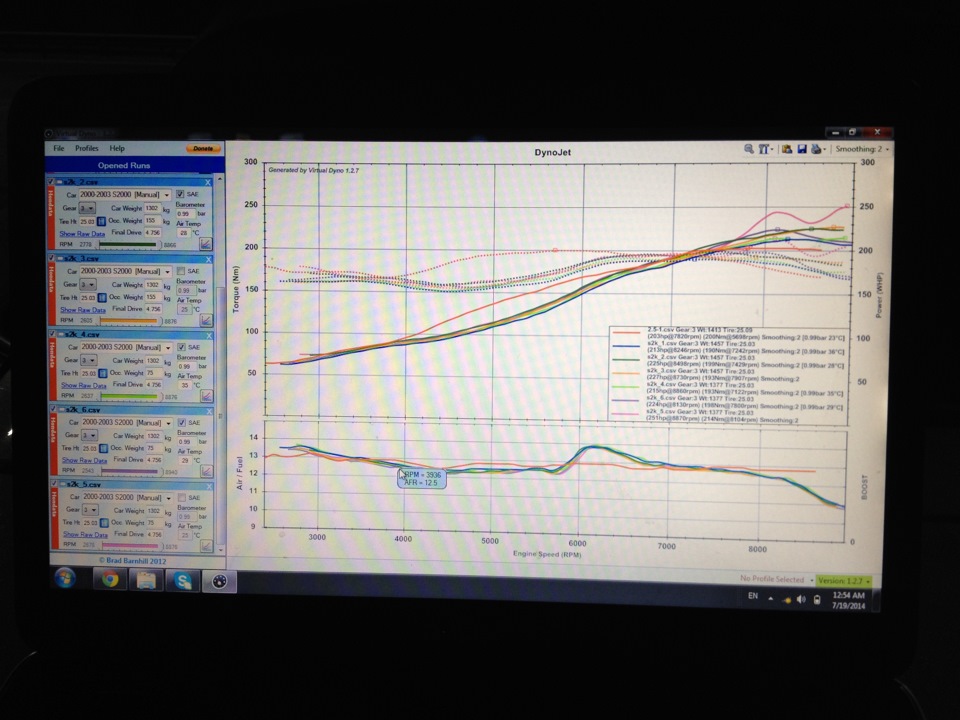The height and width of the screenshot is (720, 960).
Task: Click the printer icon in graph toolbar
Action: tap(818, 149)
